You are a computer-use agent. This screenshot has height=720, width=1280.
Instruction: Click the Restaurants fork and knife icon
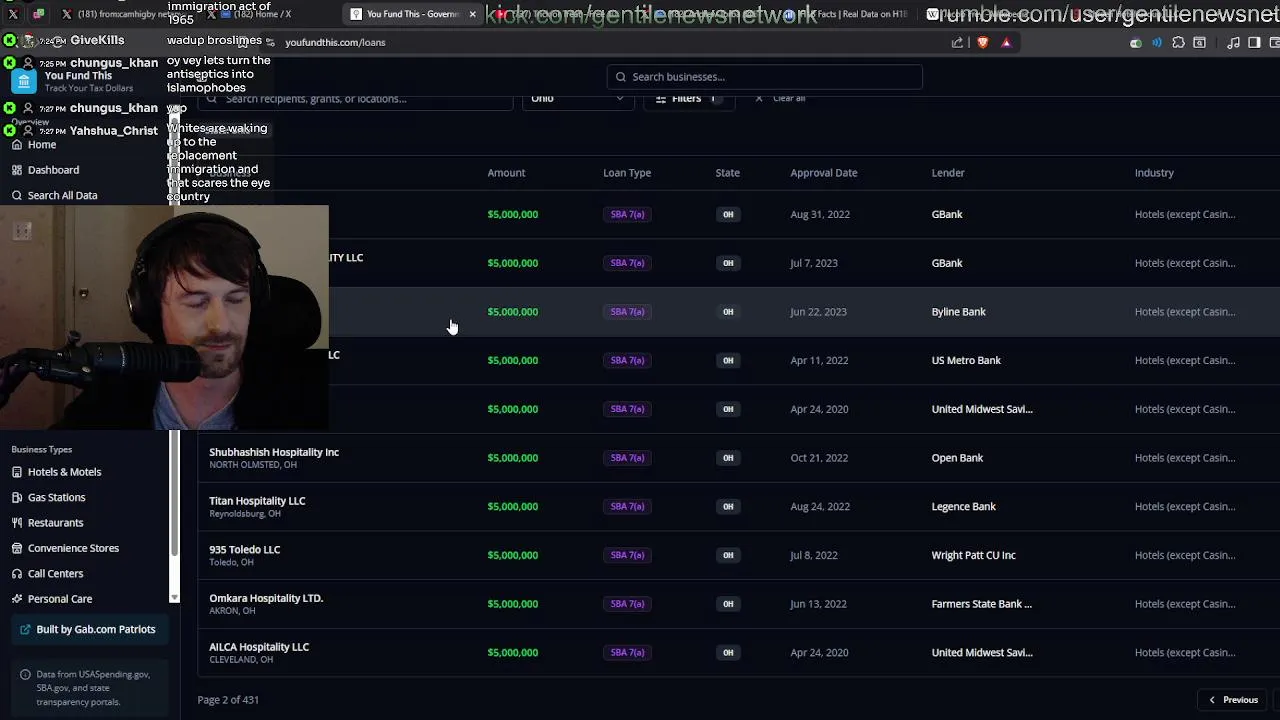pos(17,523)
